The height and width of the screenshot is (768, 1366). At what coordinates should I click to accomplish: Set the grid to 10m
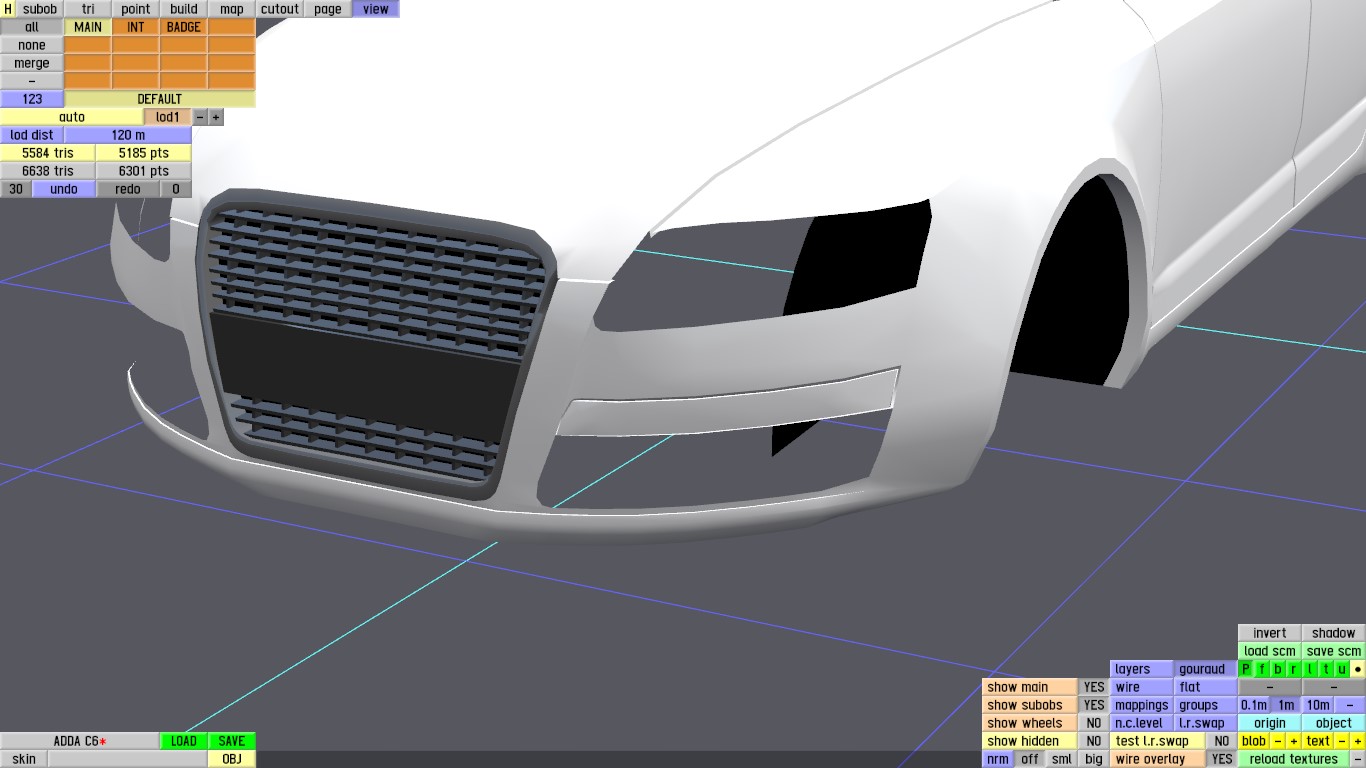(x=1318, y=705)
